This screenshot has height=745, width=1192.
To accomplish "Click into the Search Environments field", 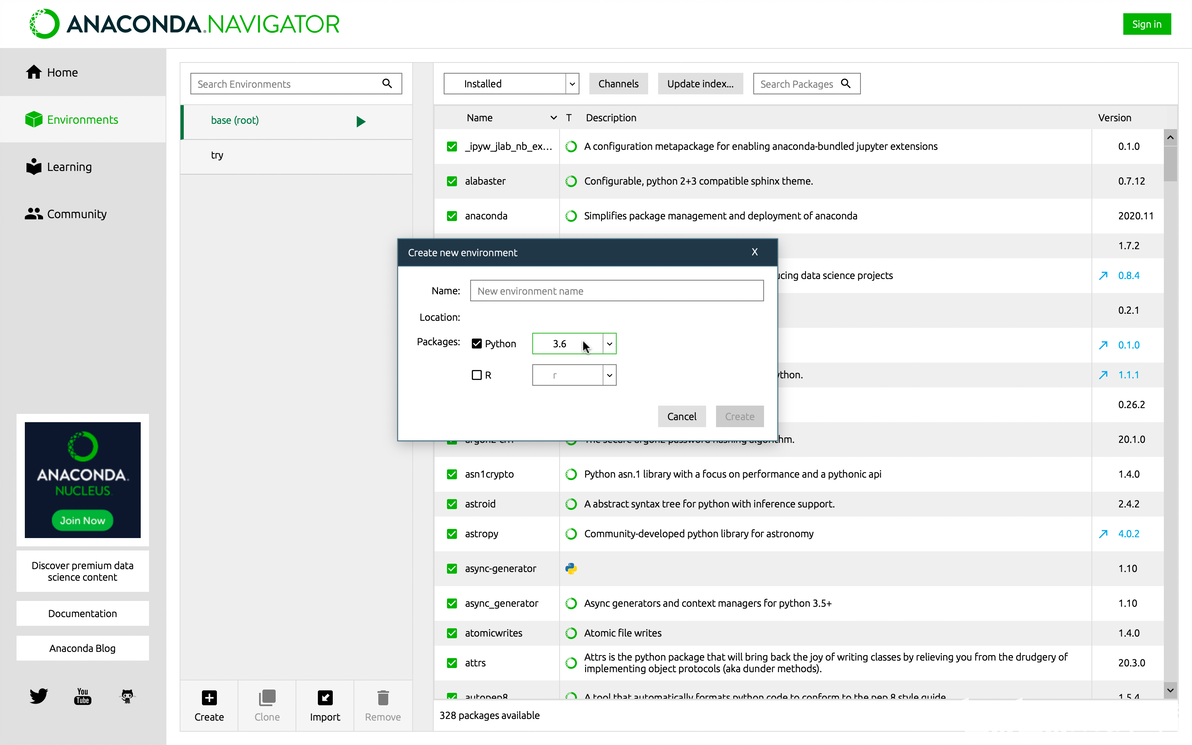I will click(x=296, y=84).
